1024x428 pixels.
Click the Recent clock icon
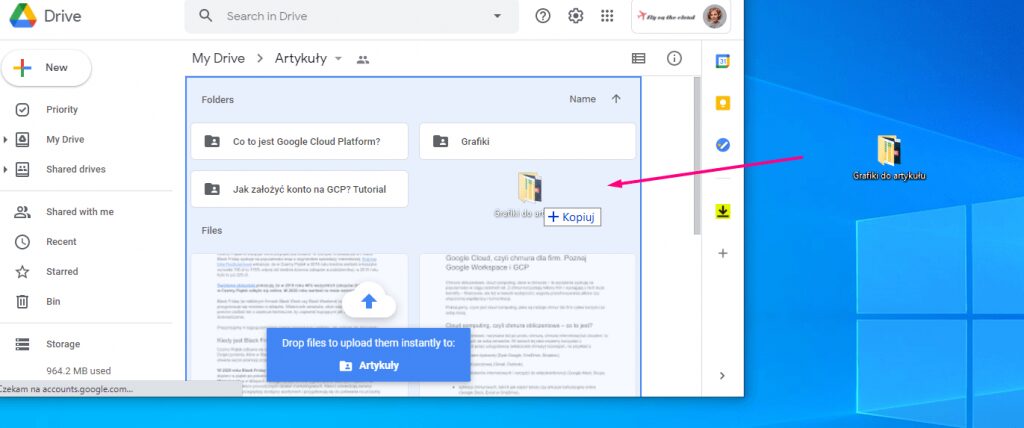[22, 242]
